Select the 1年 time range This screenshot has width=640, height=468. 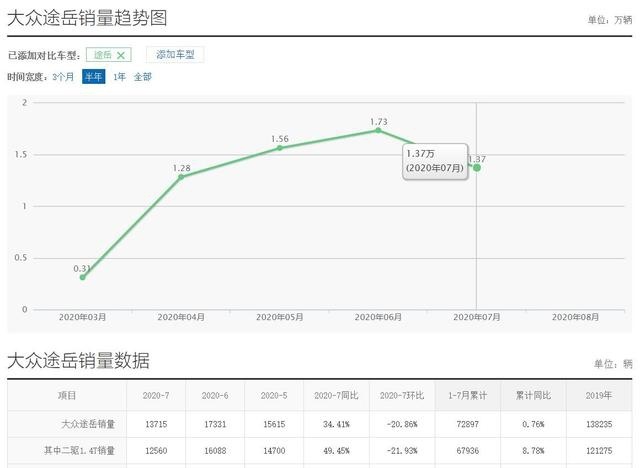[x=120, y=77]
